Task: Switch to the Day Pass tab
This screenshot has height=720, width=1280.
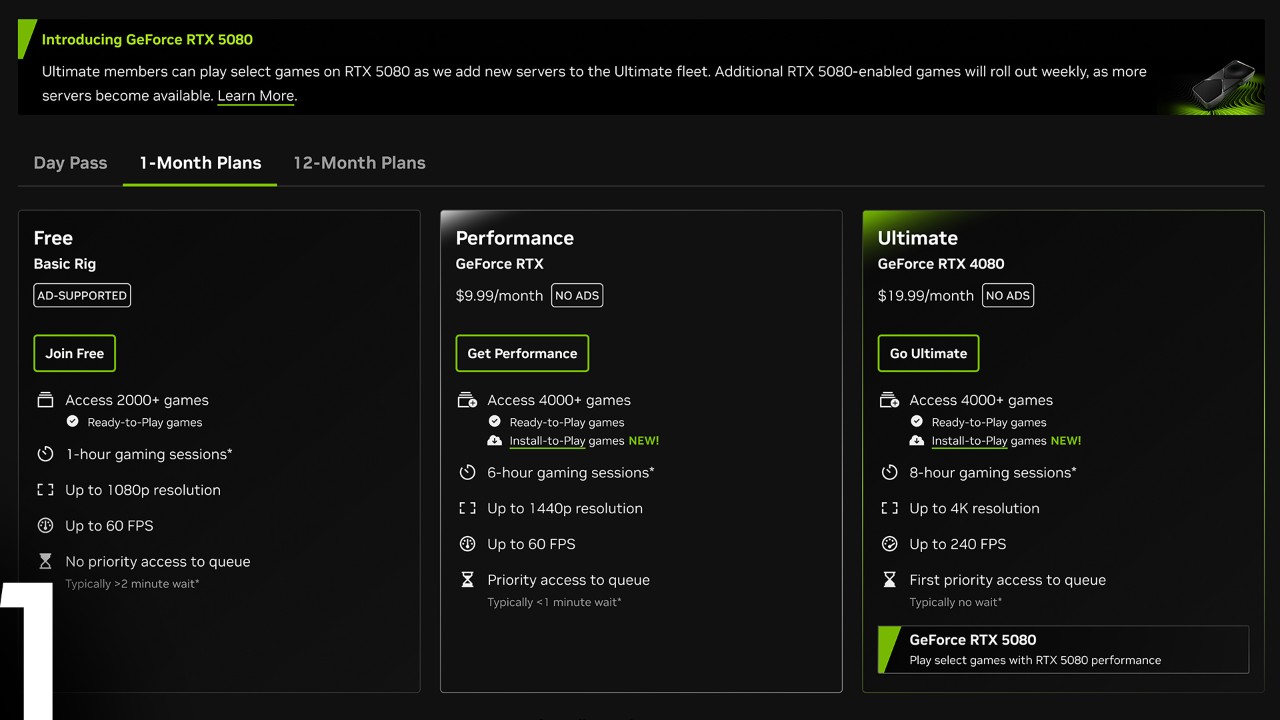Action: point(70,163)
